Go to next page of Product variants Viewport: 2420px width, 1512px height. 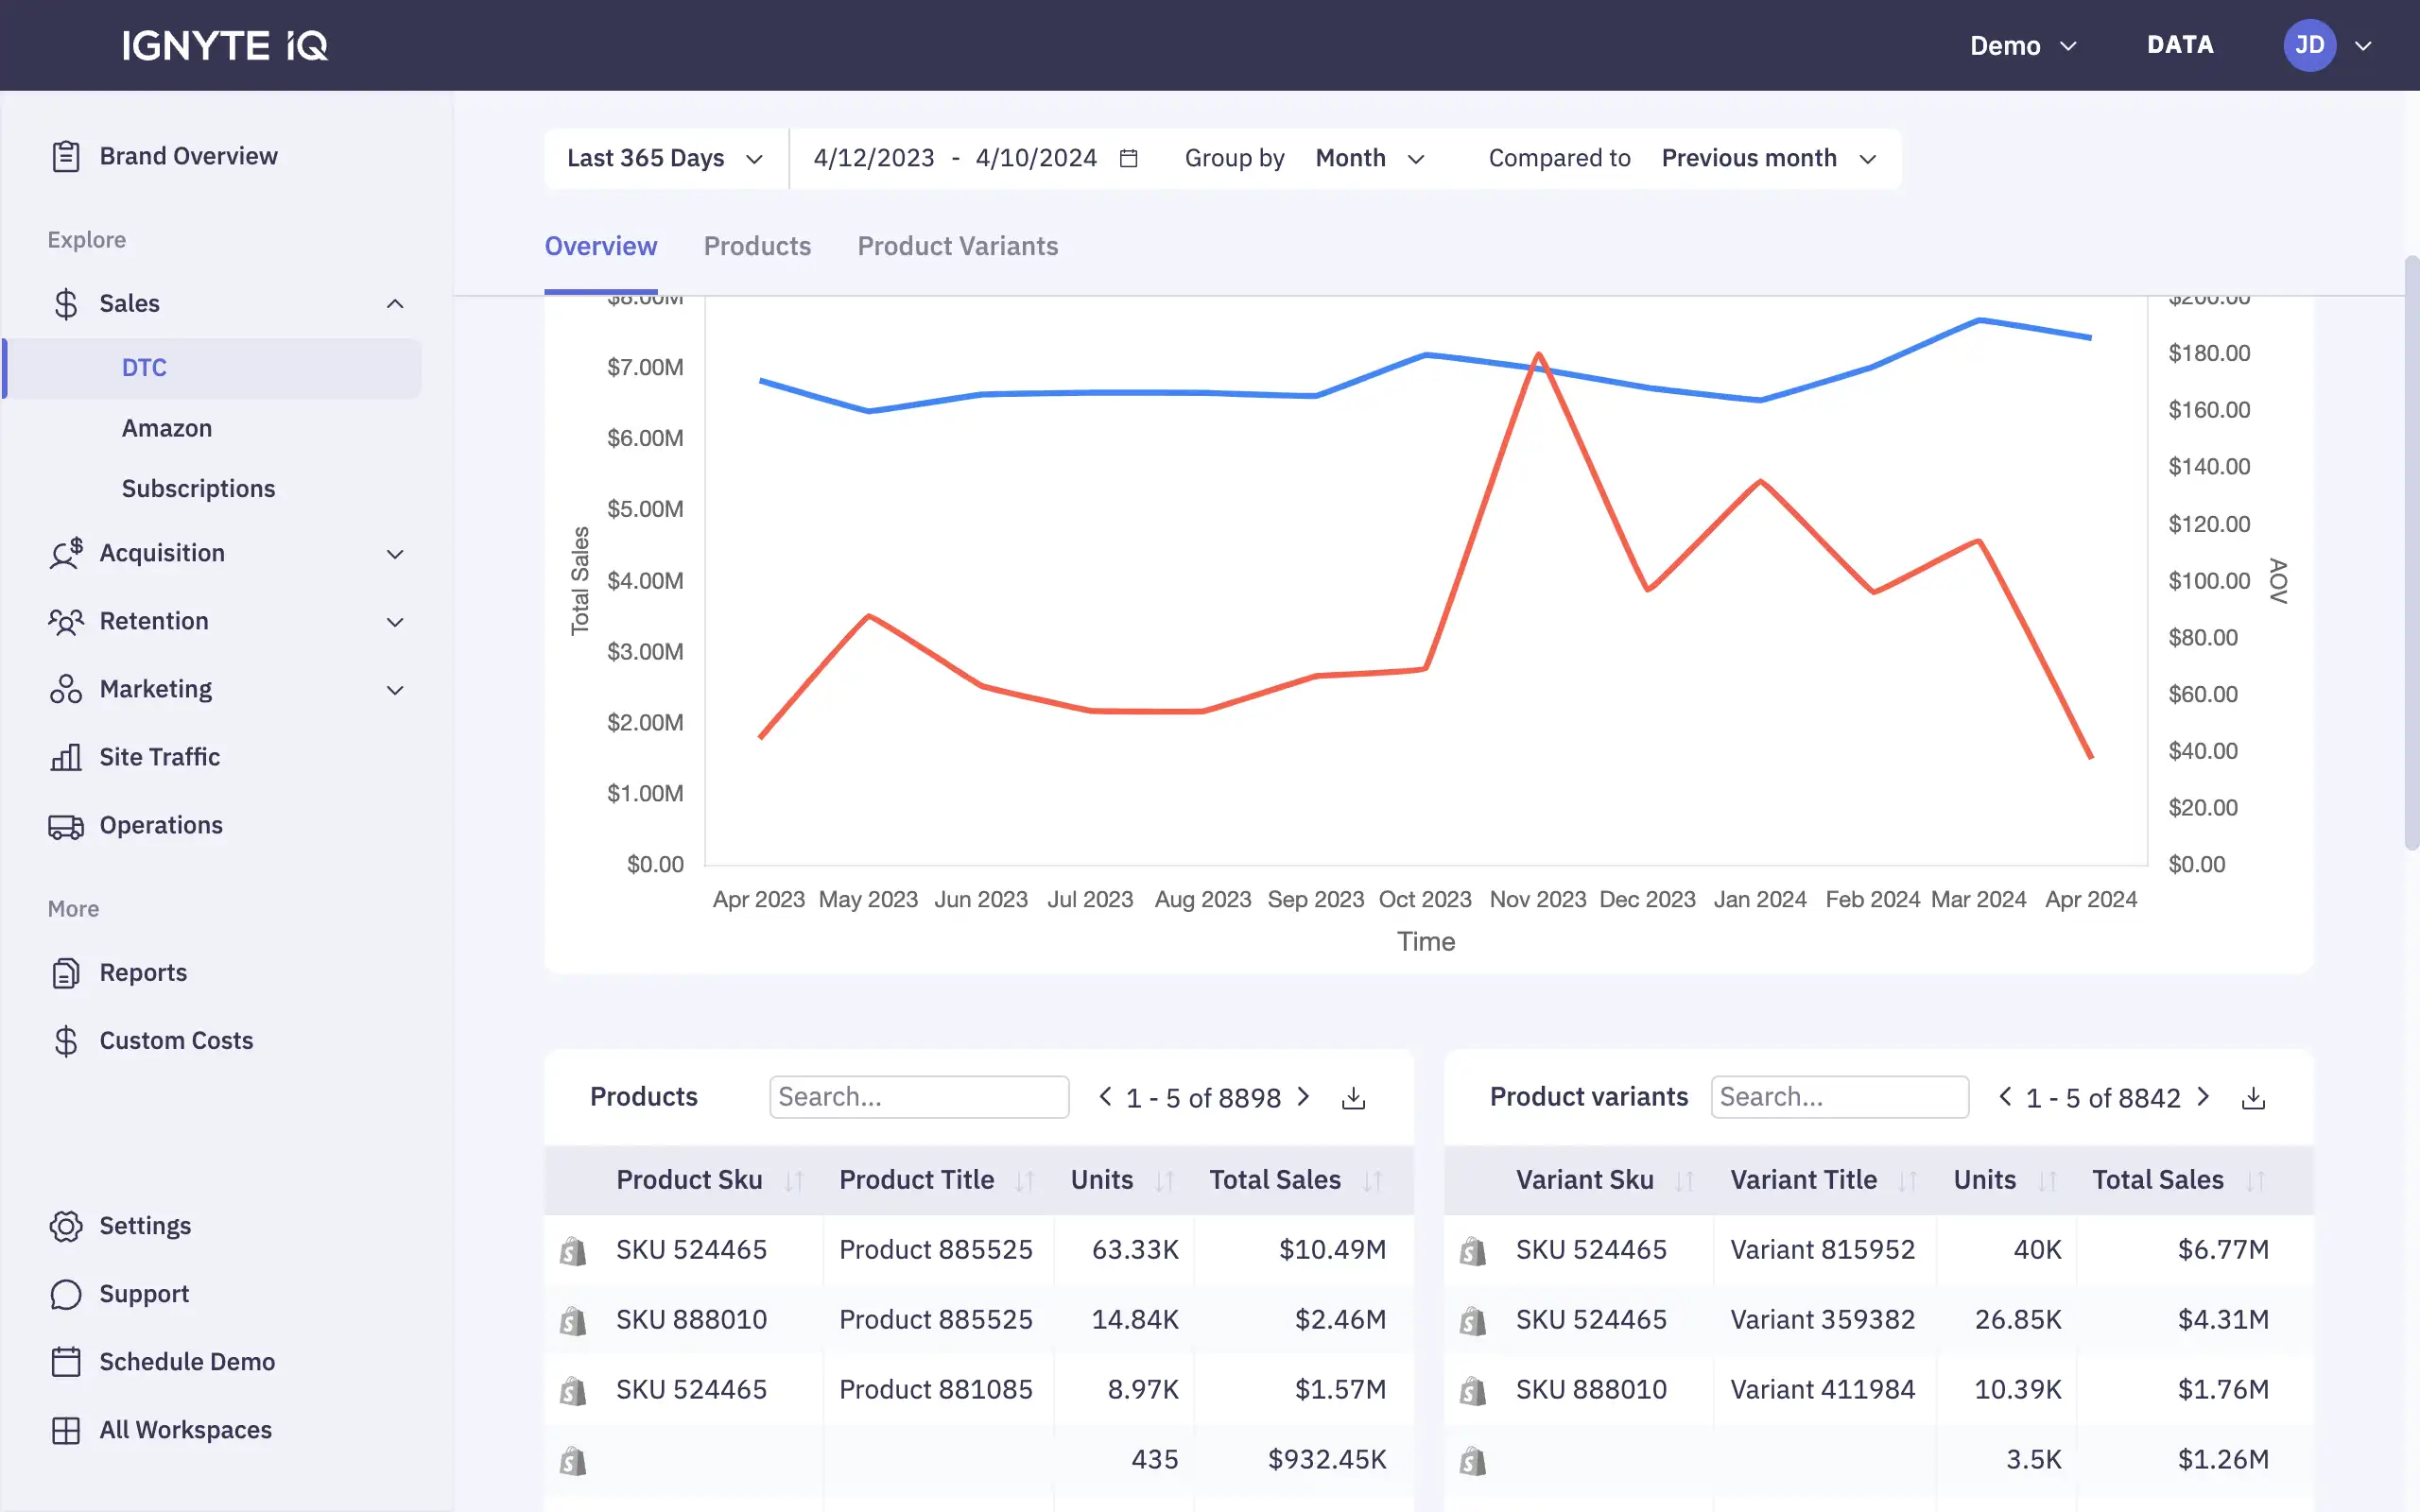(x=2203, y=1097)
